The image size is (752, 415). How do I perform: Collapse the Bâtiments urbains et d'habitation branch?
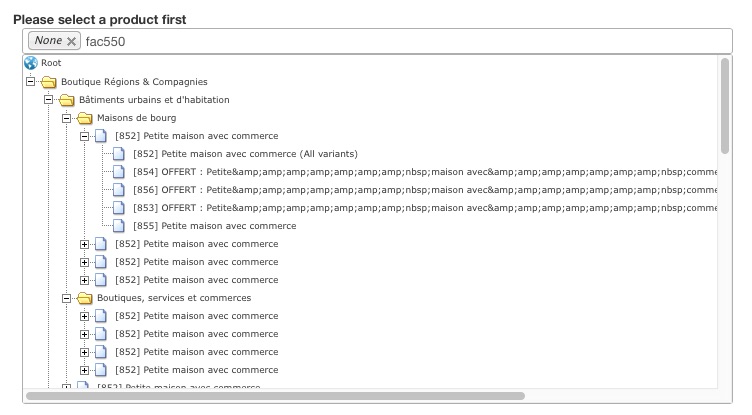pyautogui.click(x=49, y=100)
